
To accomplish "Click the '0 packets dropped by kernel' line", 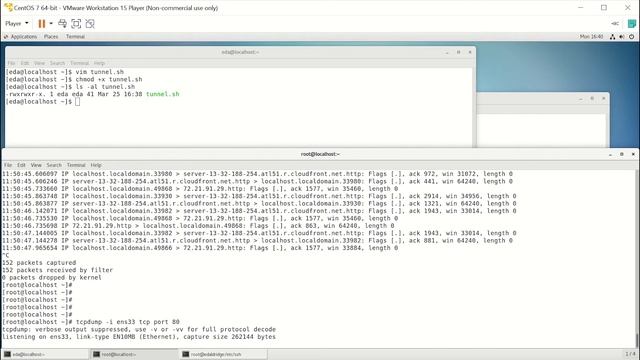I will tap(52, 278).
